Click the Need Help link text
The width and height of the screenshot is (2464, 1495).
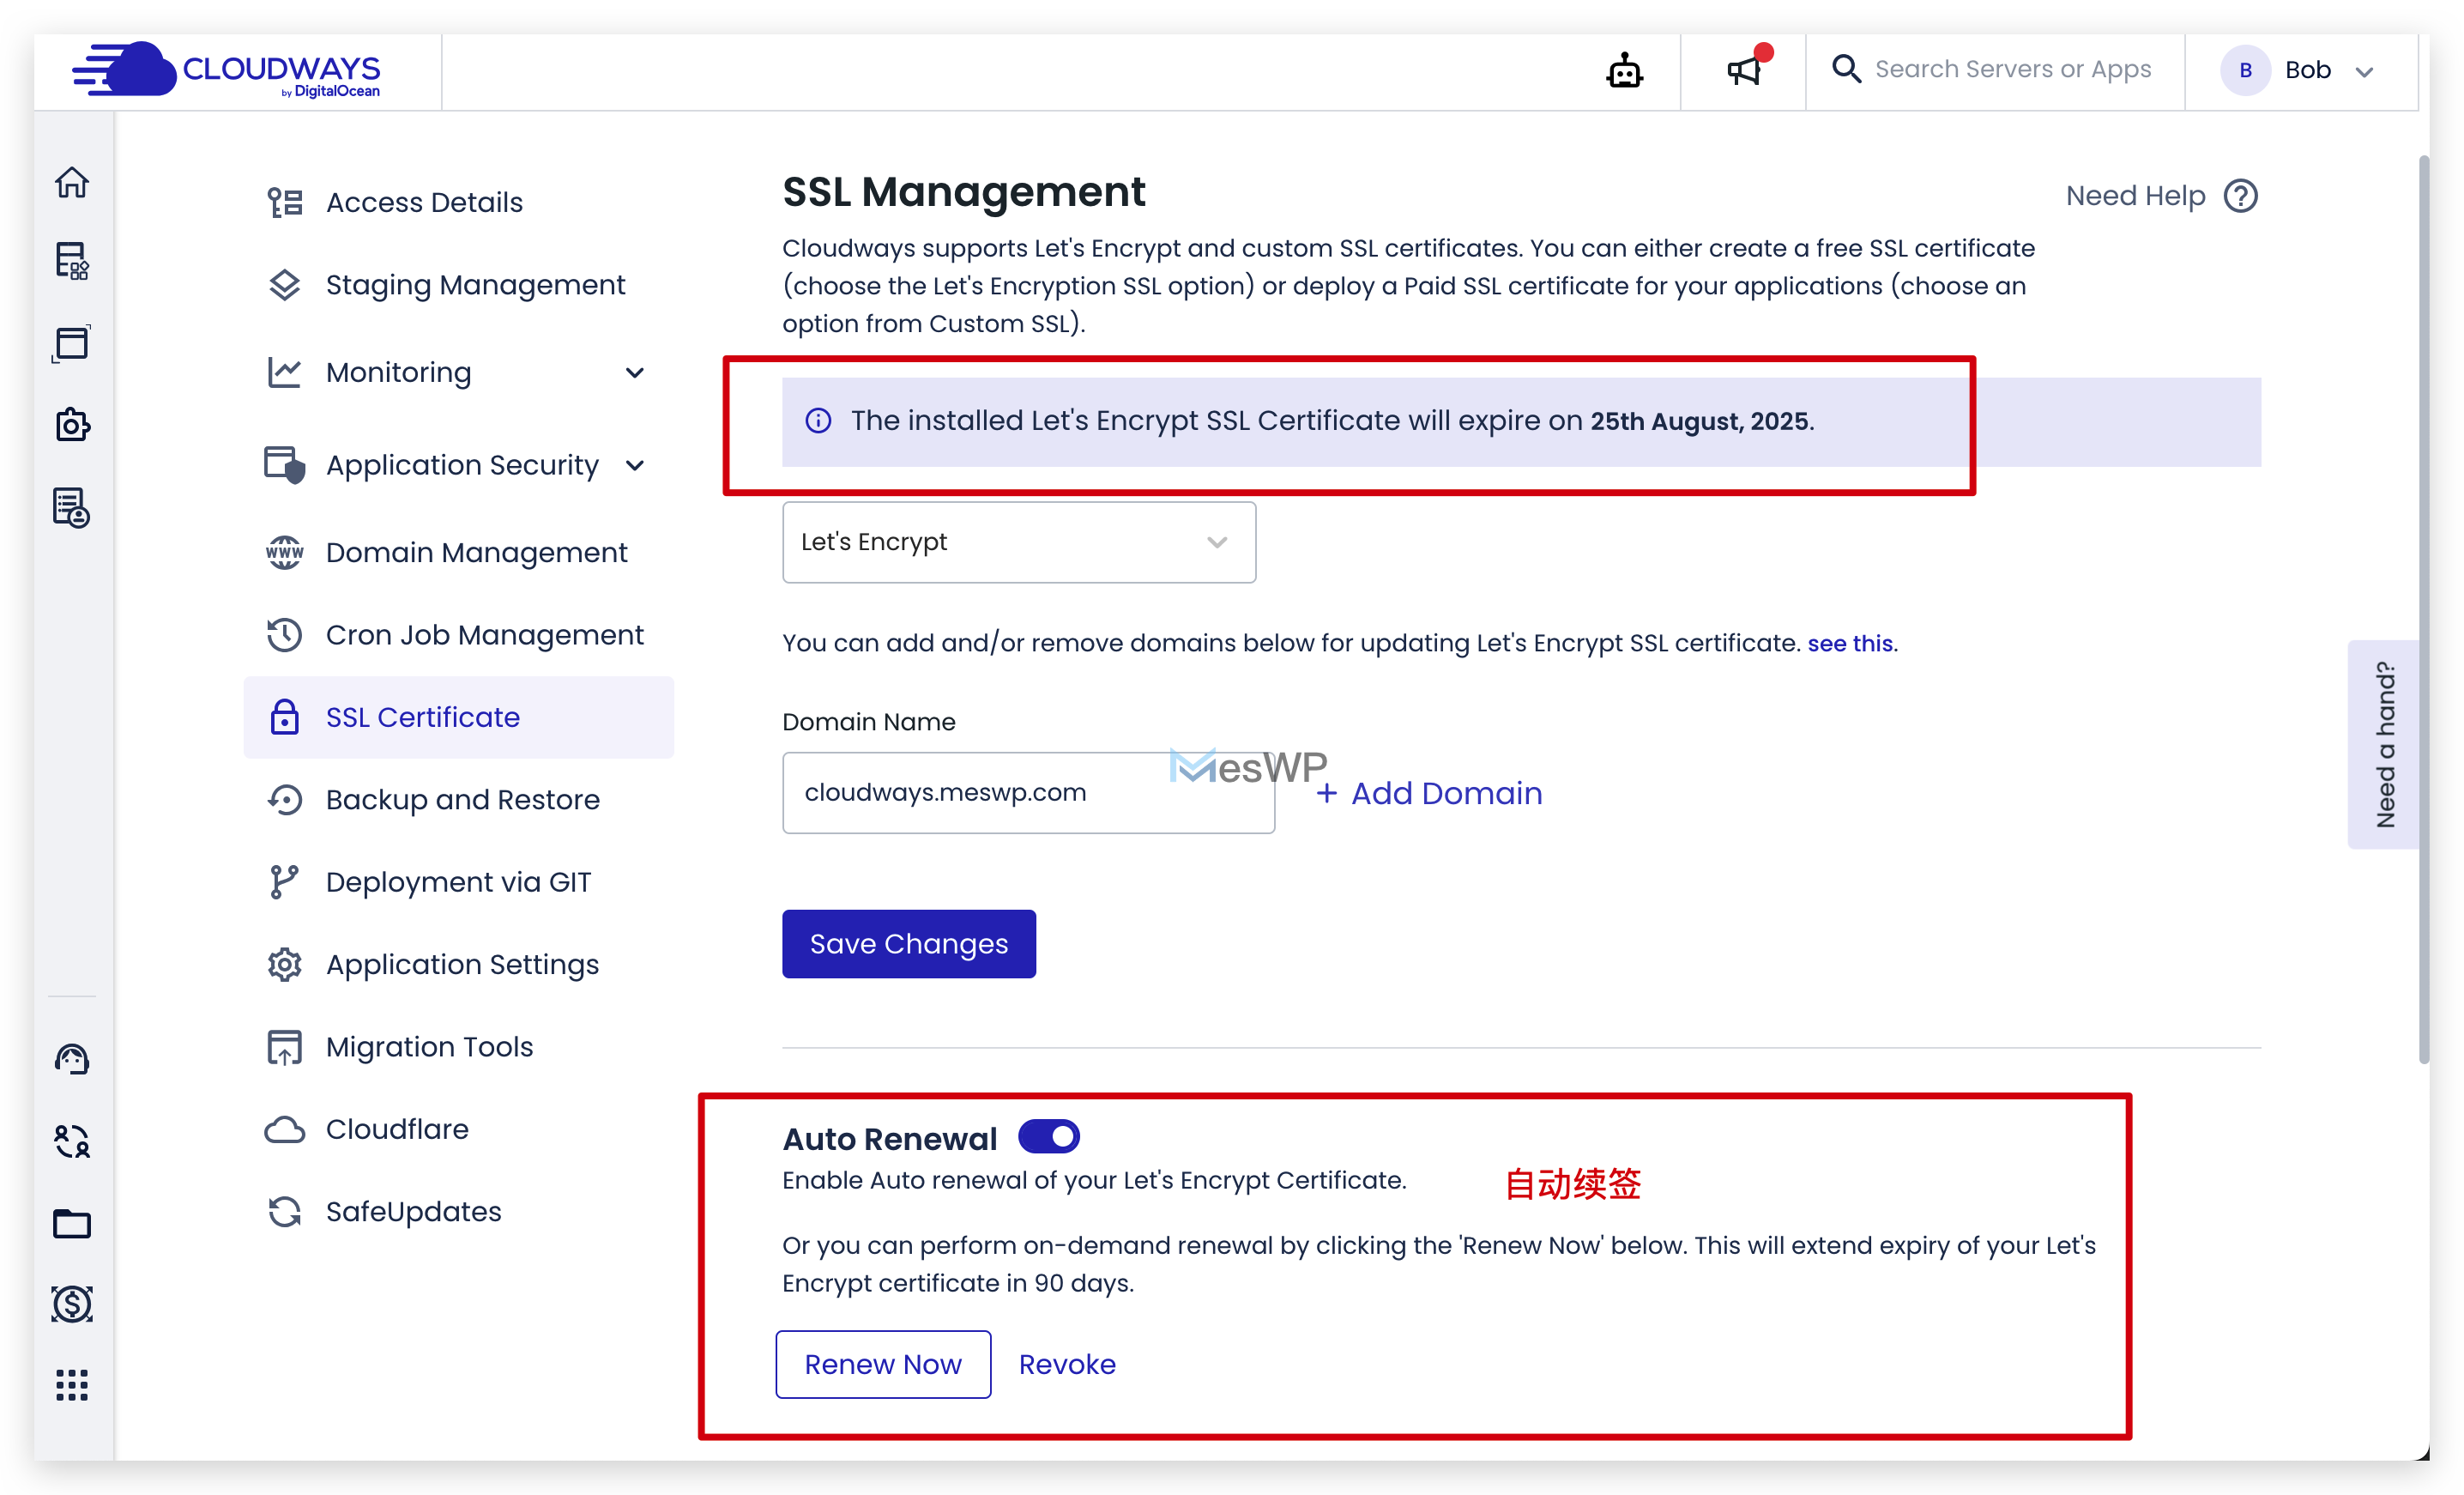point(2135,196)
